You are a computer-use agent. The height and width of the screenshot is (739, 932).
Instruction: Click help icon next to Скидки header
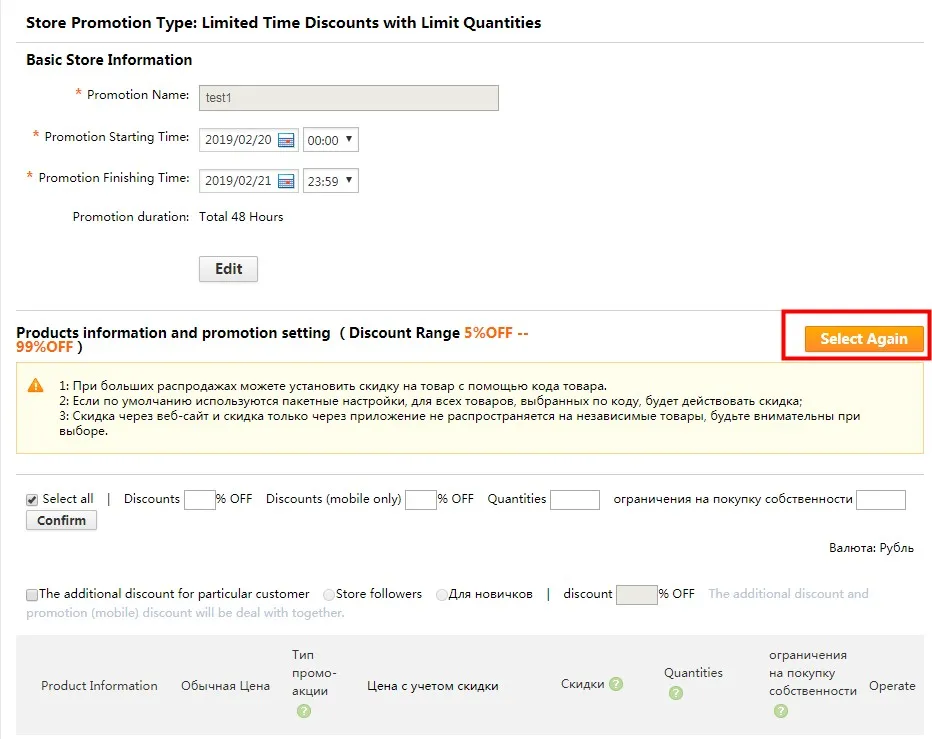tap(616, 684)
